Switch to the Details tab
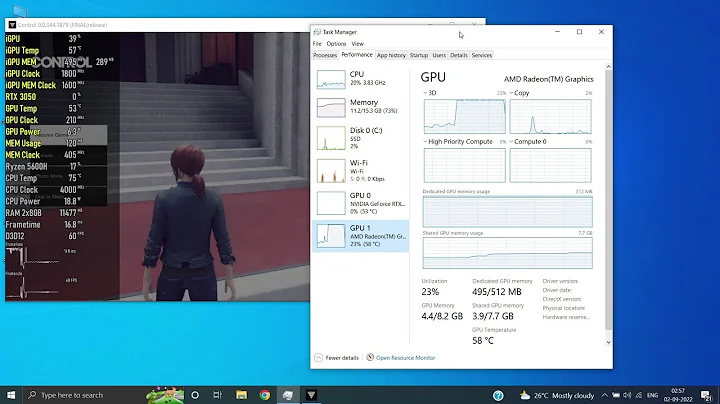 (x=459, y=55)
